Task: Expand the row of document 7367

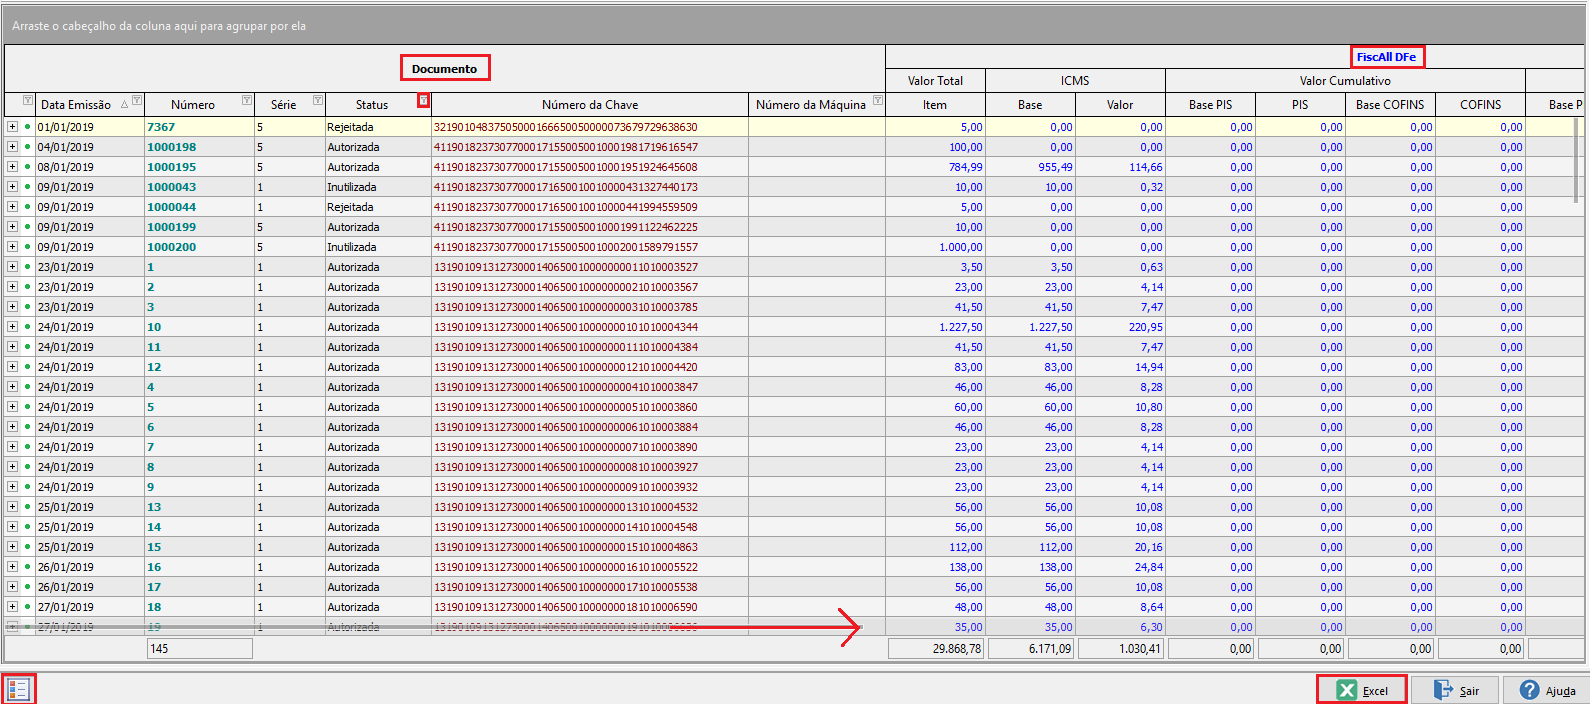Action: 12,127
